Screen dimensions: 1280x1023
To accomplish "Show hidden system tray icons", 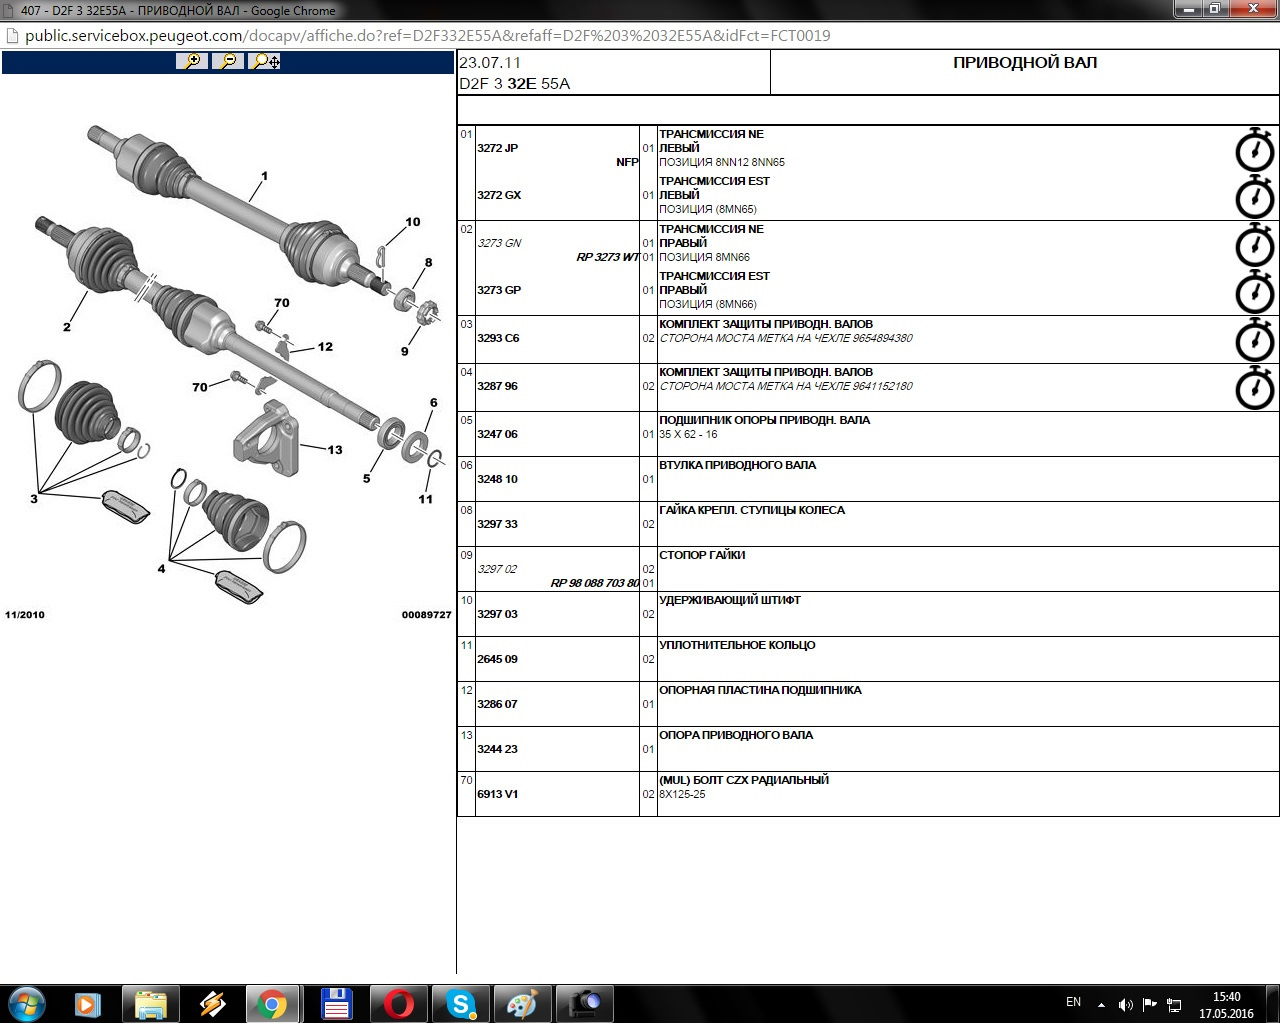I will pyautogui.click(x=1101, y=1005).
